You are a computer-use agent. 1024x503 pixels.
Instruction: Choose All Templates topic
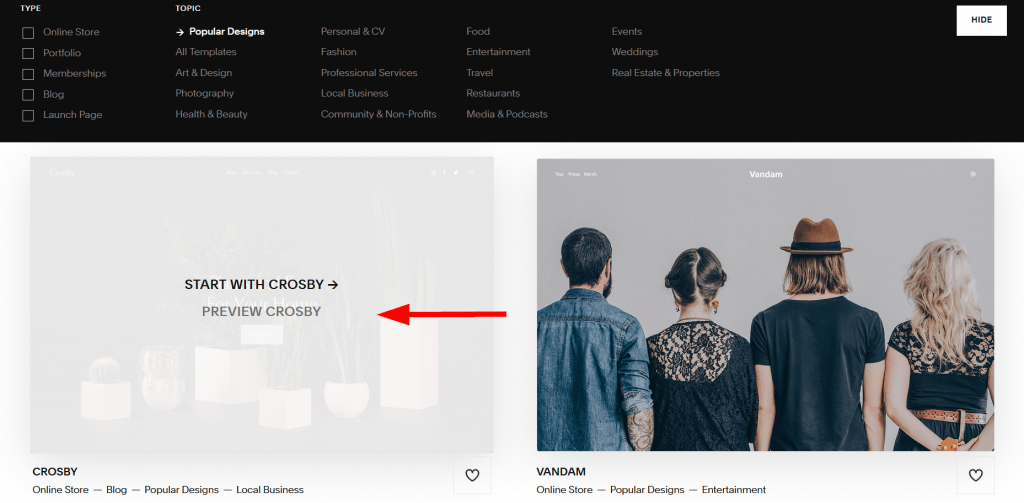click(x=206, y=52)
